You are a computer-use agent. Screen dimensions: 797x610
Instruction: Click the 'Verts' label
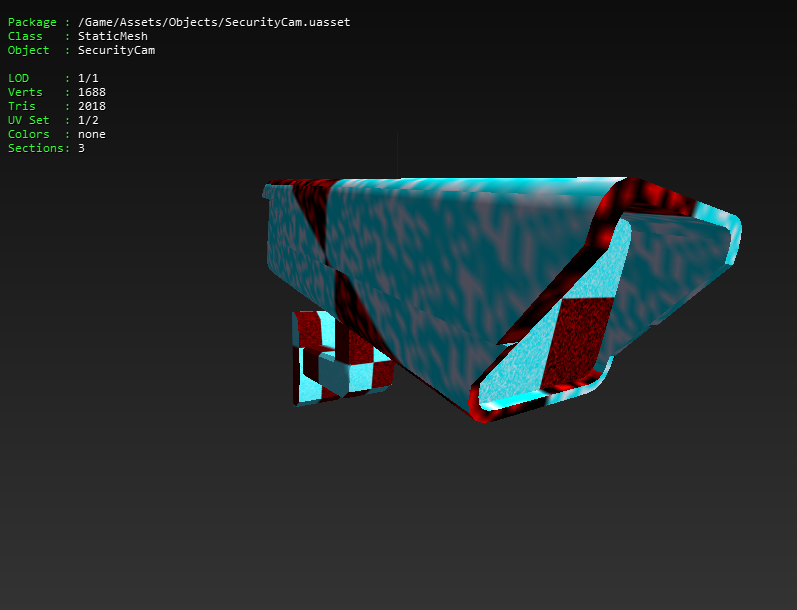[x=25, y=92]
